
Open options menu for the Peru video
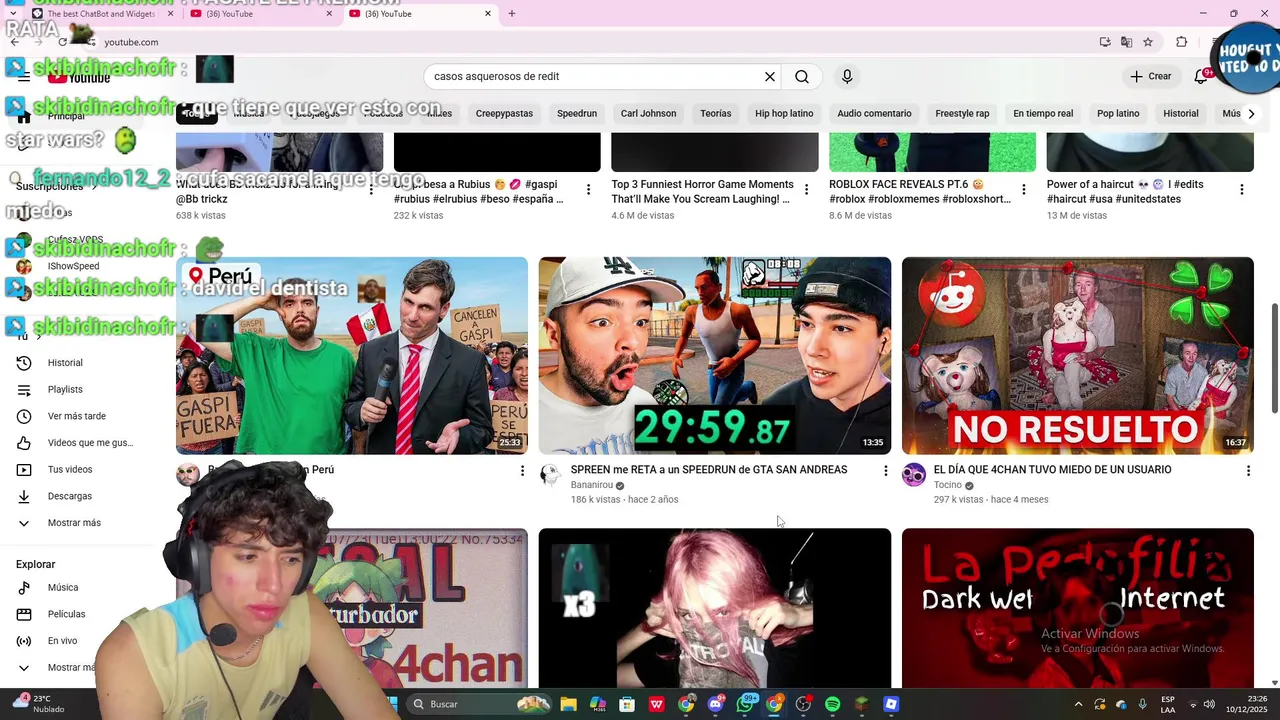(522, 470)
